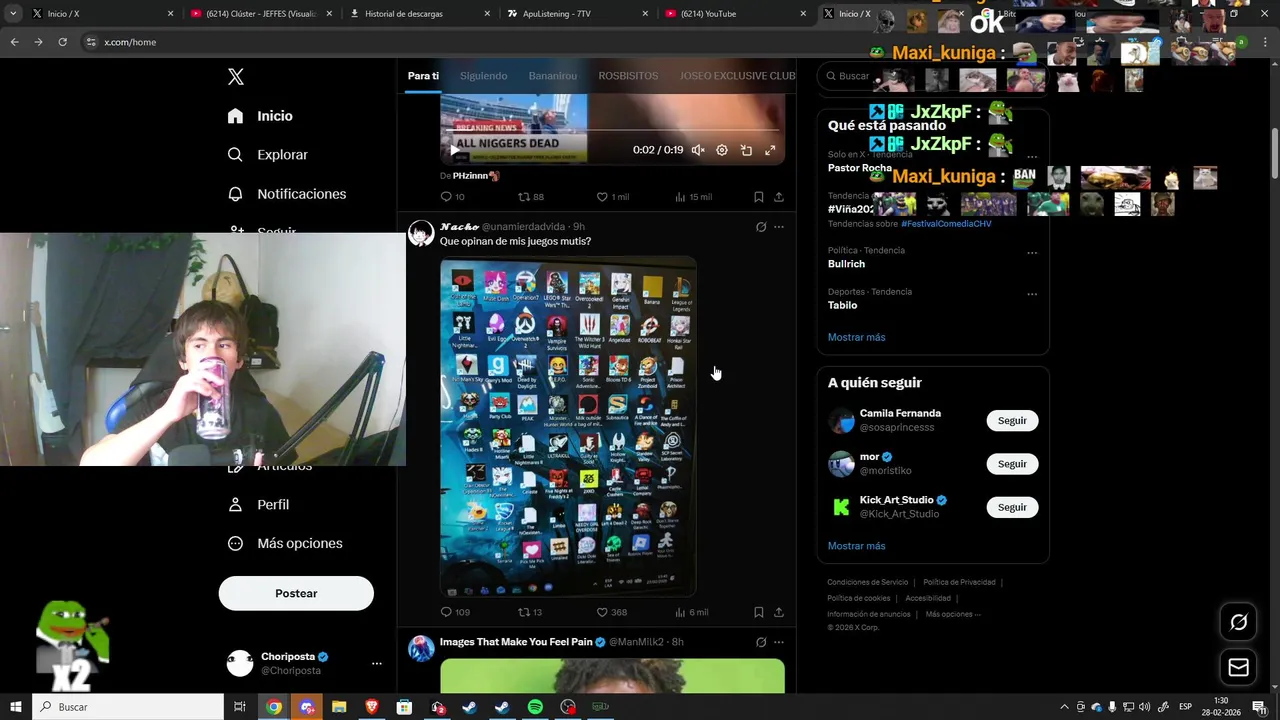This screenshot has height=720, width=1280.
Task: Open Grok icon on Nacho's post
Action: click(x=761, y=227)
